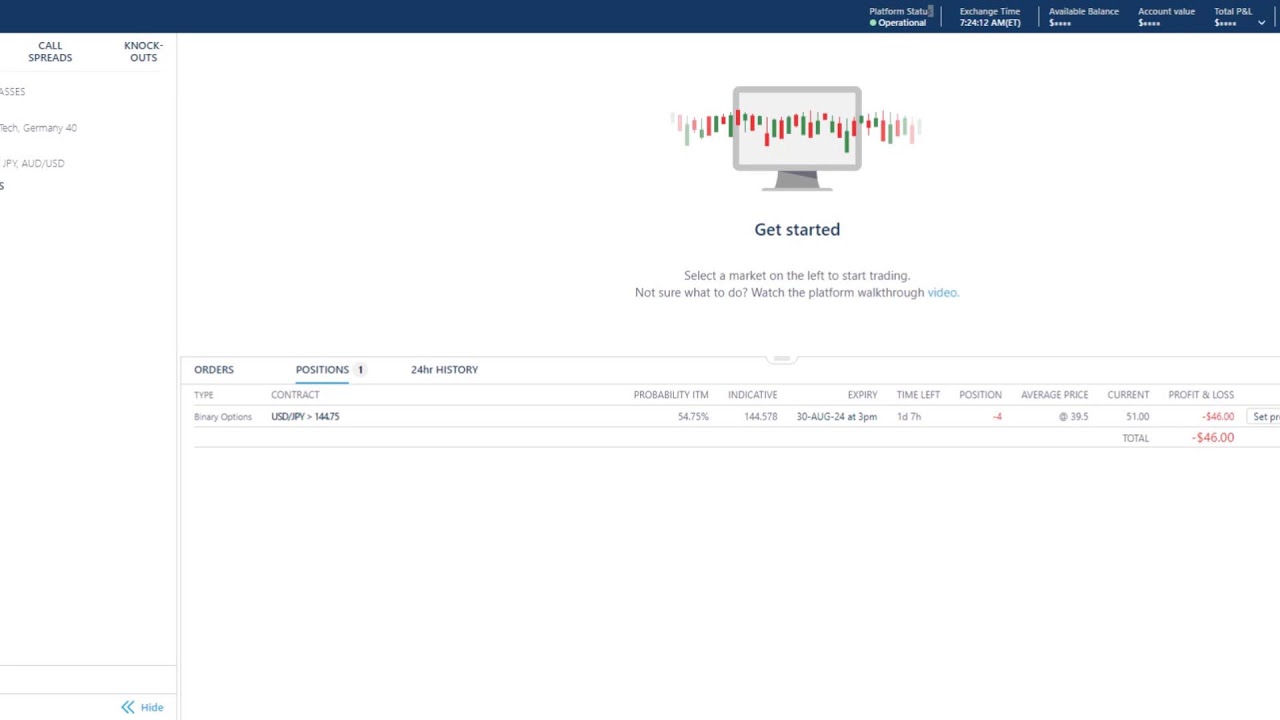Viewport: 1280px width, 720px height.
Task: Click the Current column header
Action: [1128, 395]
